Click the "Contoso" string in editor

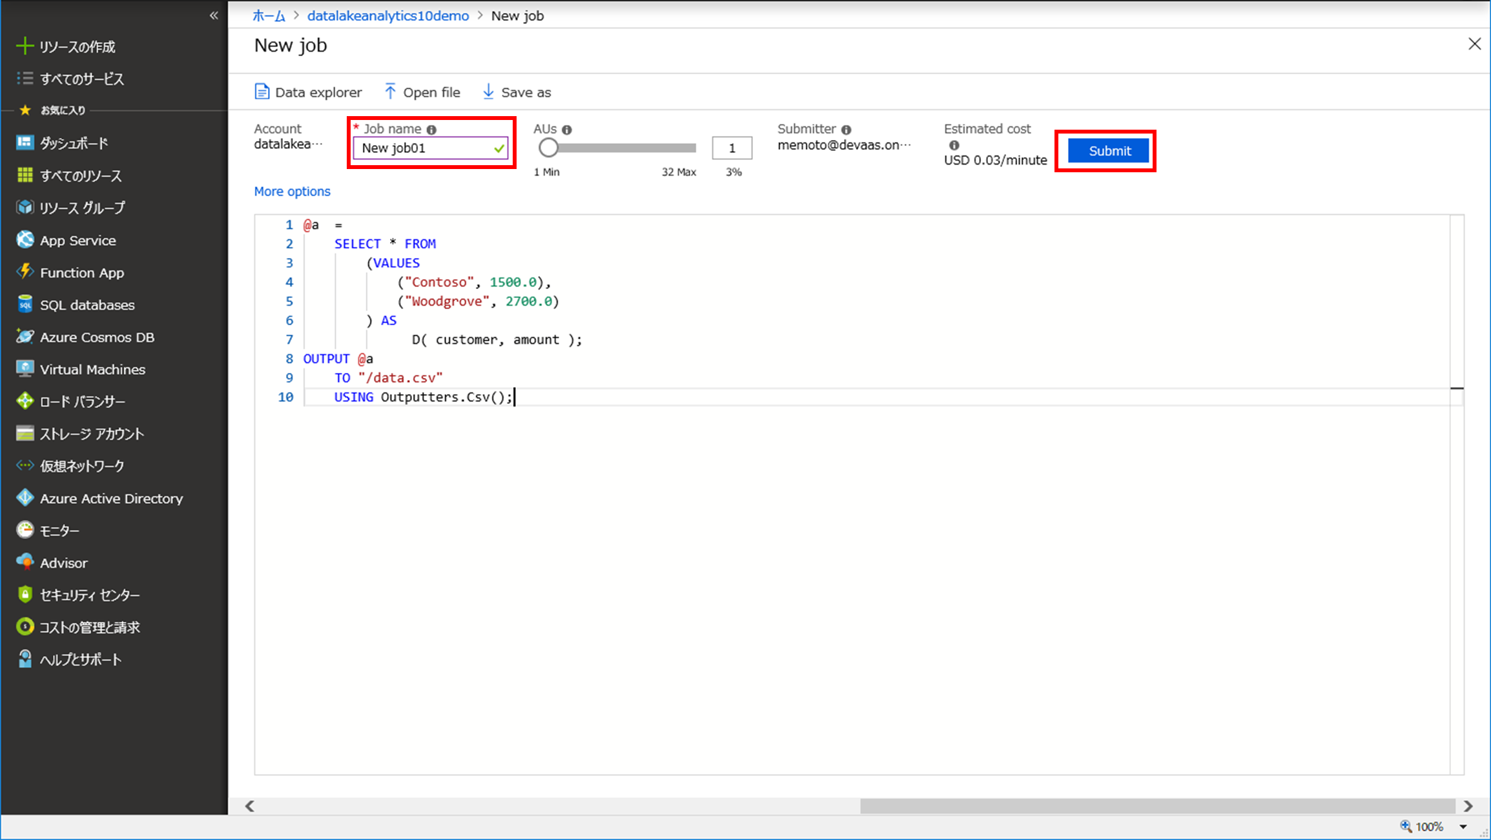(x=439, y=282)
